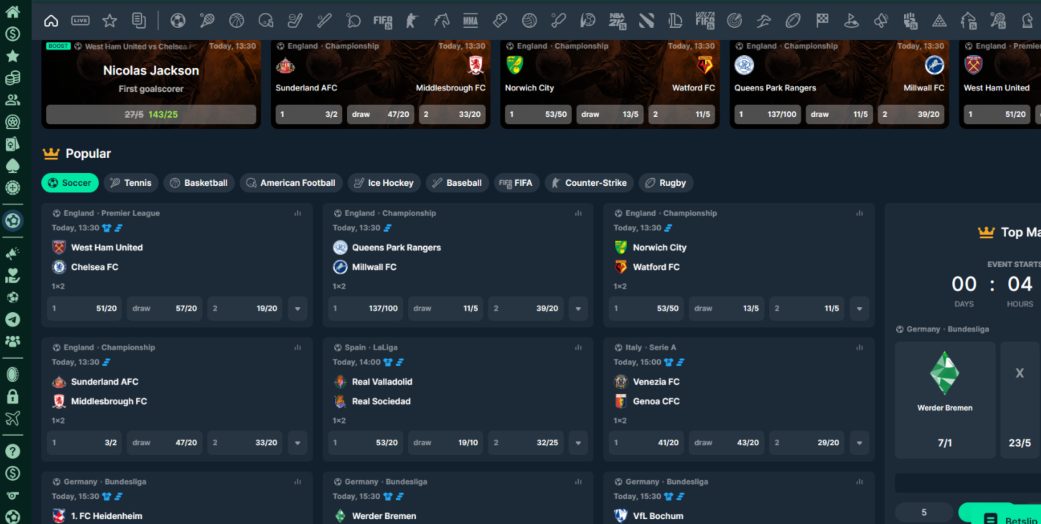
Task: Click the roulette wheel icon in left sidebar
Action: tap(13, 187)
